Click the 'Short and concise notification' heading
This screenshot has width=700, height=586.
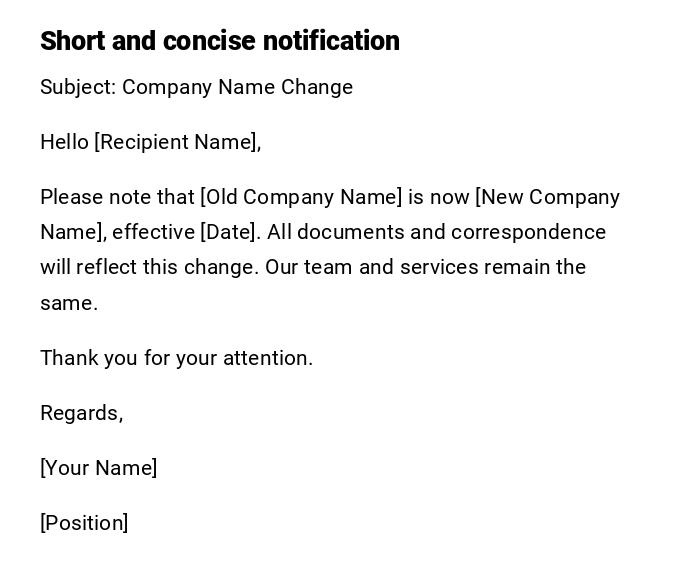coord(219,41)
